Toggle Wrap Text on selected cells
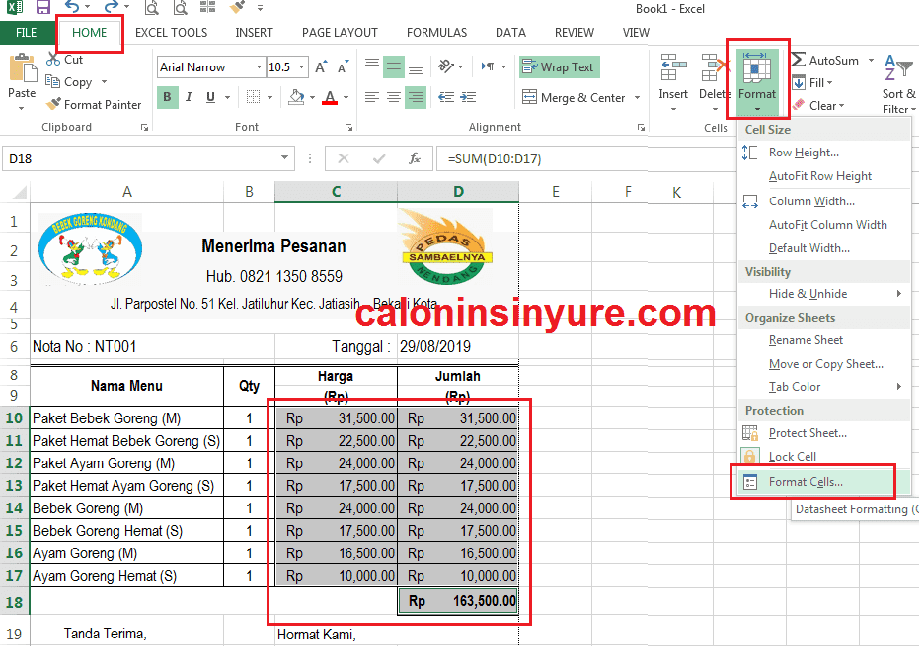This screenshot has width=921, height=646. [558, 67]
